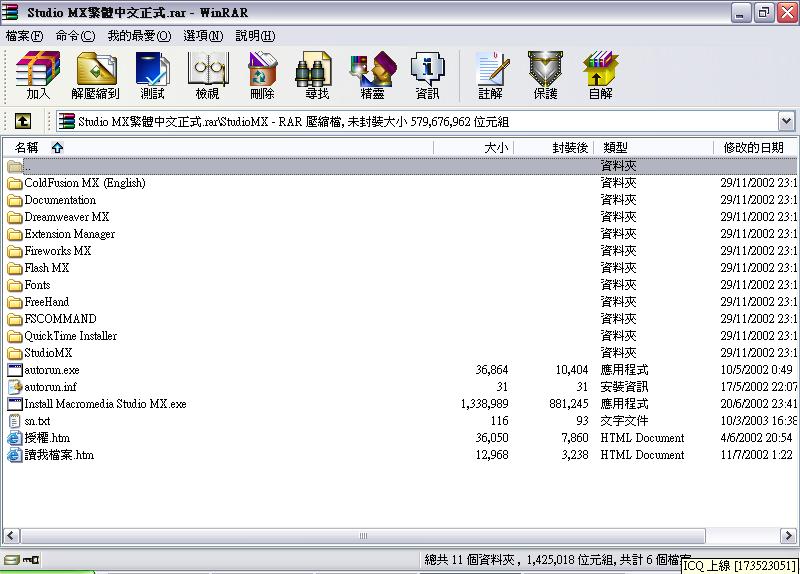This screenshot has width=800, height=574.
Task: Select the Fireworks MX folder row
Action: 399,251
